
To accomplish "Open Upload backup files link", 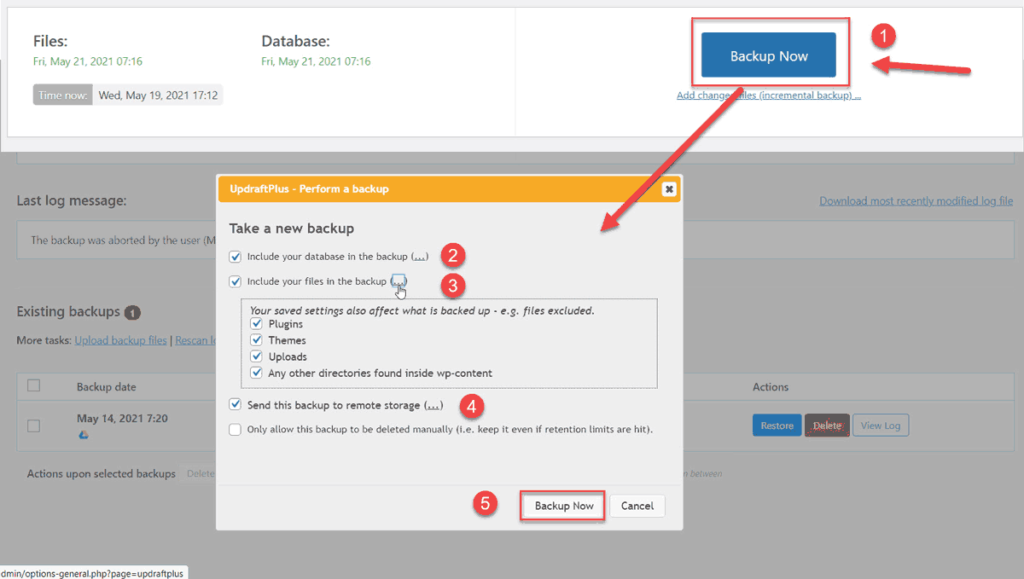I will coord(121,340).
